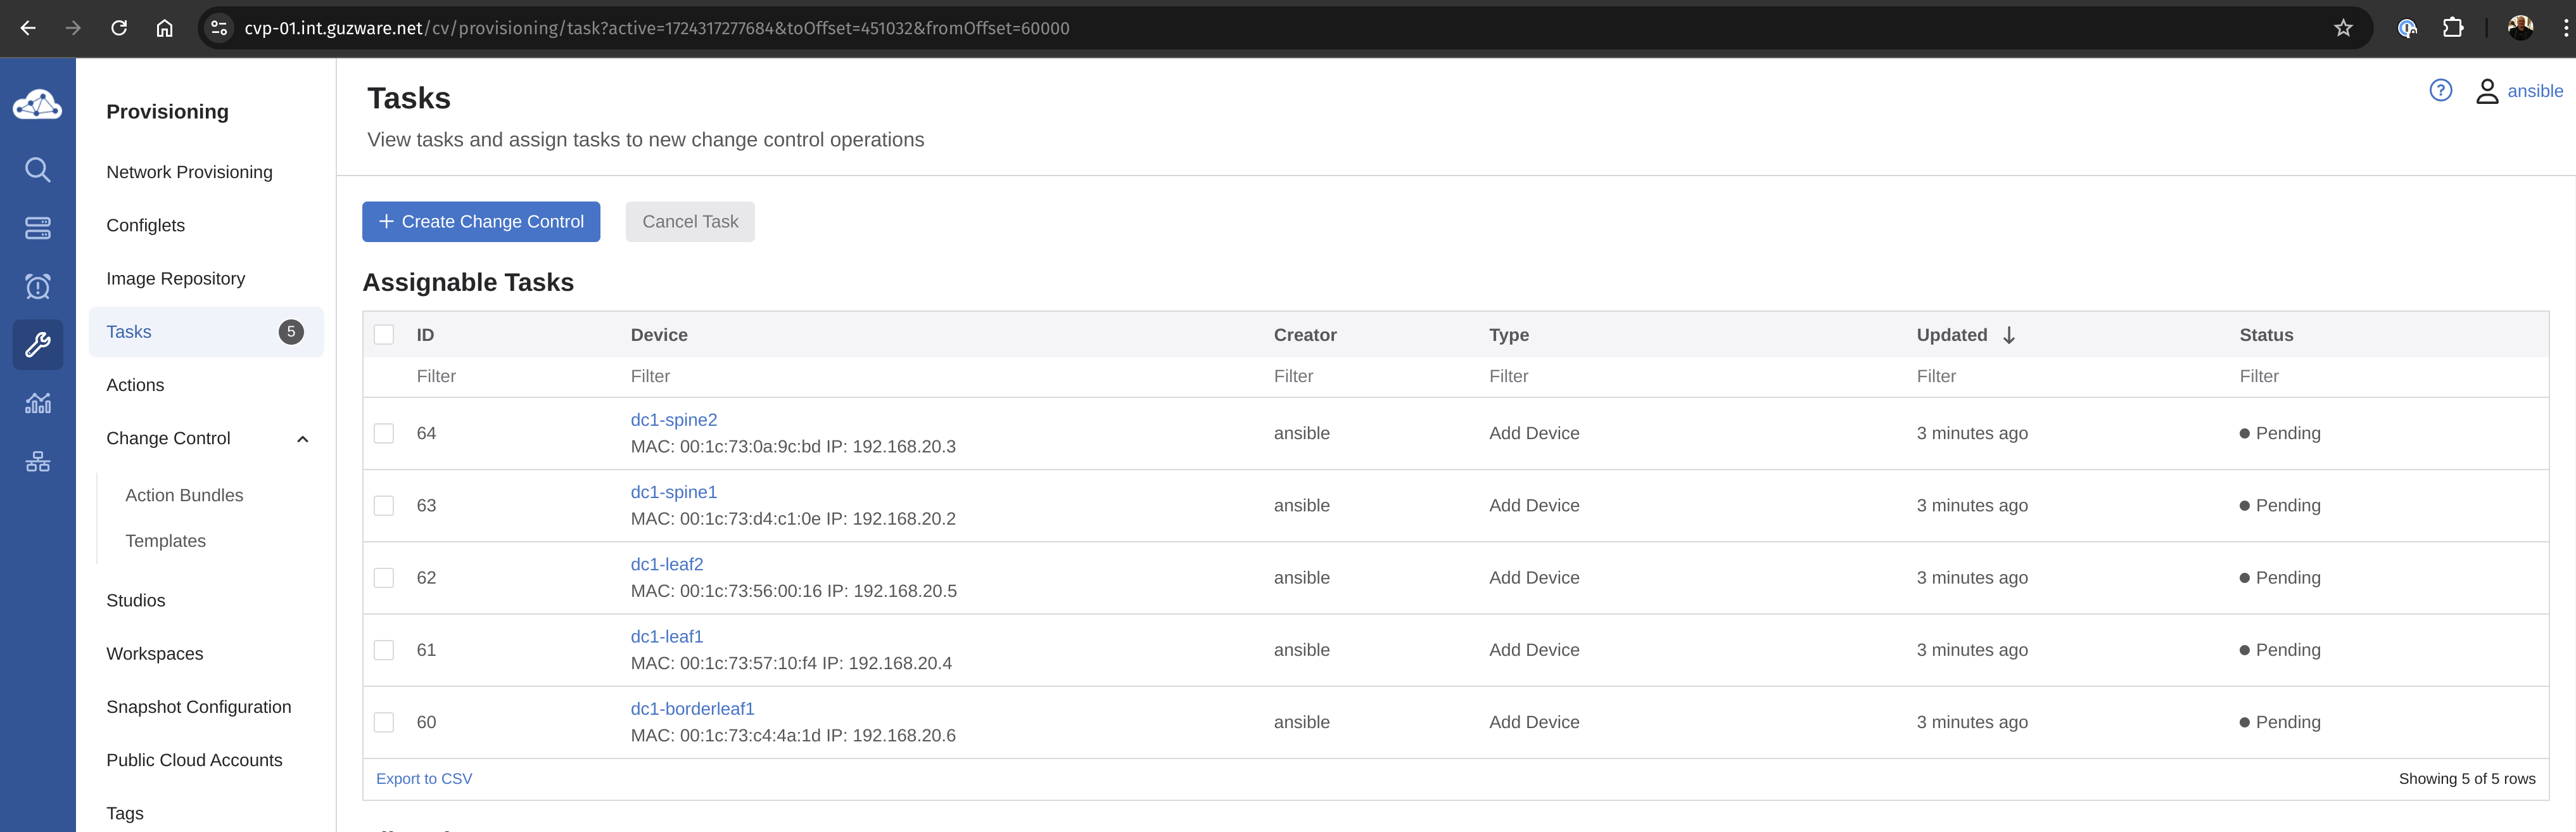
Task: Open Snapshot Configuration menu item
Action: click(x=198, y=707)
